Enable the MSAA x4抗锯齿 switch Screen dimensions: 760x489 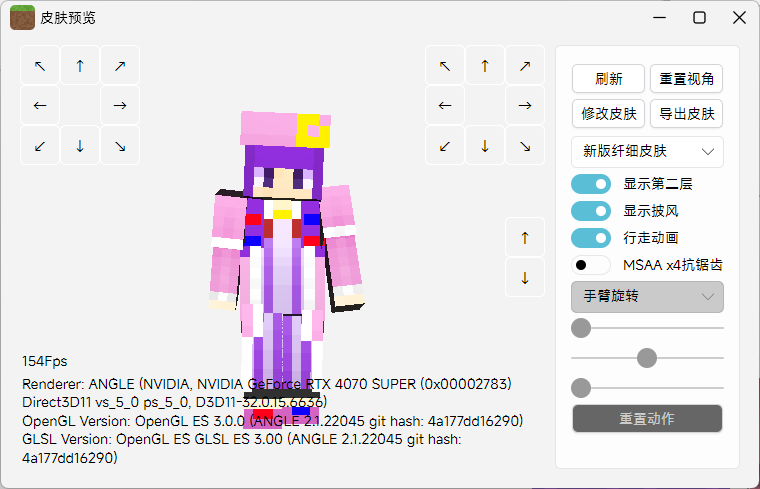pos(591,265)
